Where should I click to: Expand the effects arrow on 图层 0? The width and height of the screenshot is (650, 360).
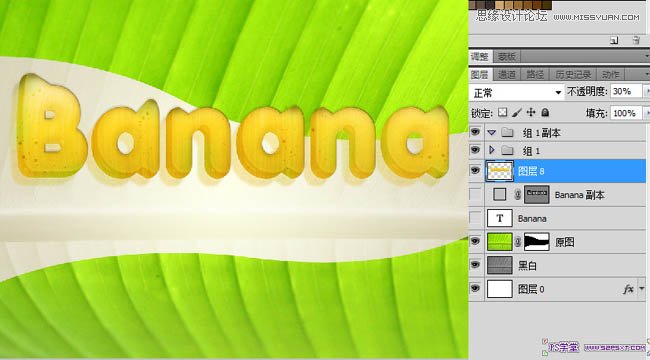pos(642,289)
